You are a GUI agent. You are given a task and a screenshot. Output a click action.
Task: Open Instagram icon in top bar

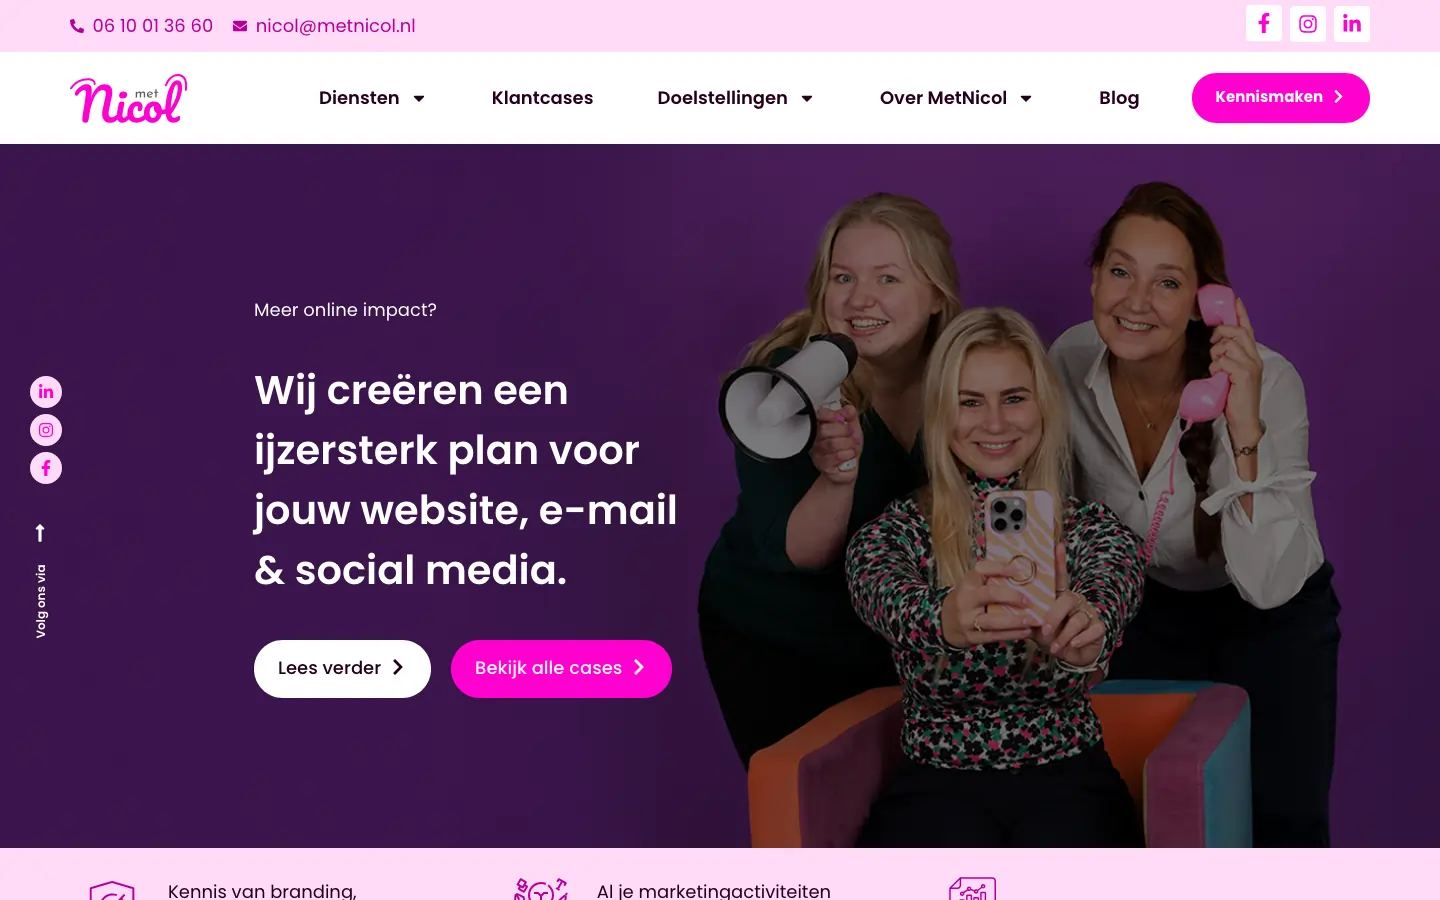tap(1308, 24)
